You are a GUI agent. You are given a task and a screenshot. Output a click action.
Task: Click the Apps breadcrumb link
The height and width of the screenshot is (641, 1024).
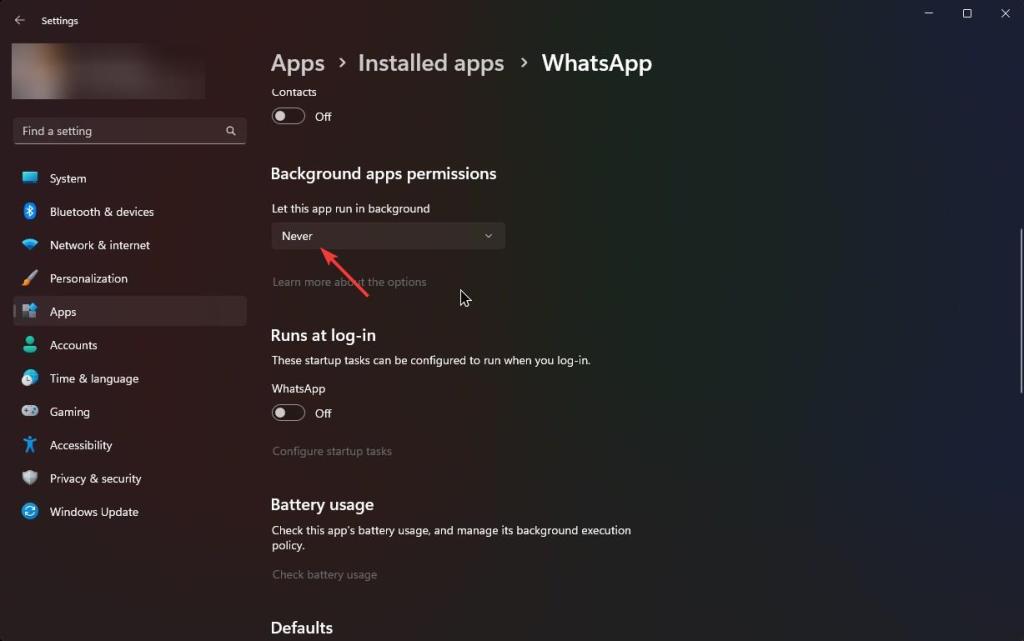click(297, 63)
